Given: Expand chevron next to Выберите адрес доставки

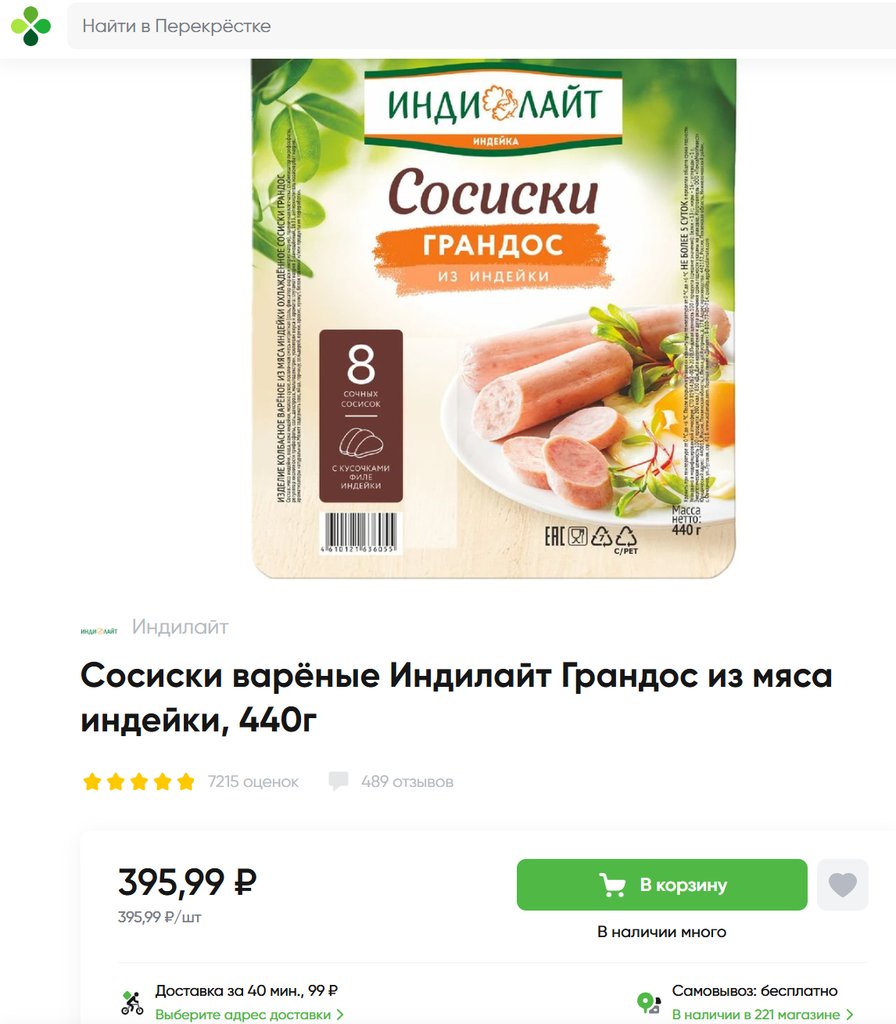Looking at the screenshot, I should [x=340, y=1015].
